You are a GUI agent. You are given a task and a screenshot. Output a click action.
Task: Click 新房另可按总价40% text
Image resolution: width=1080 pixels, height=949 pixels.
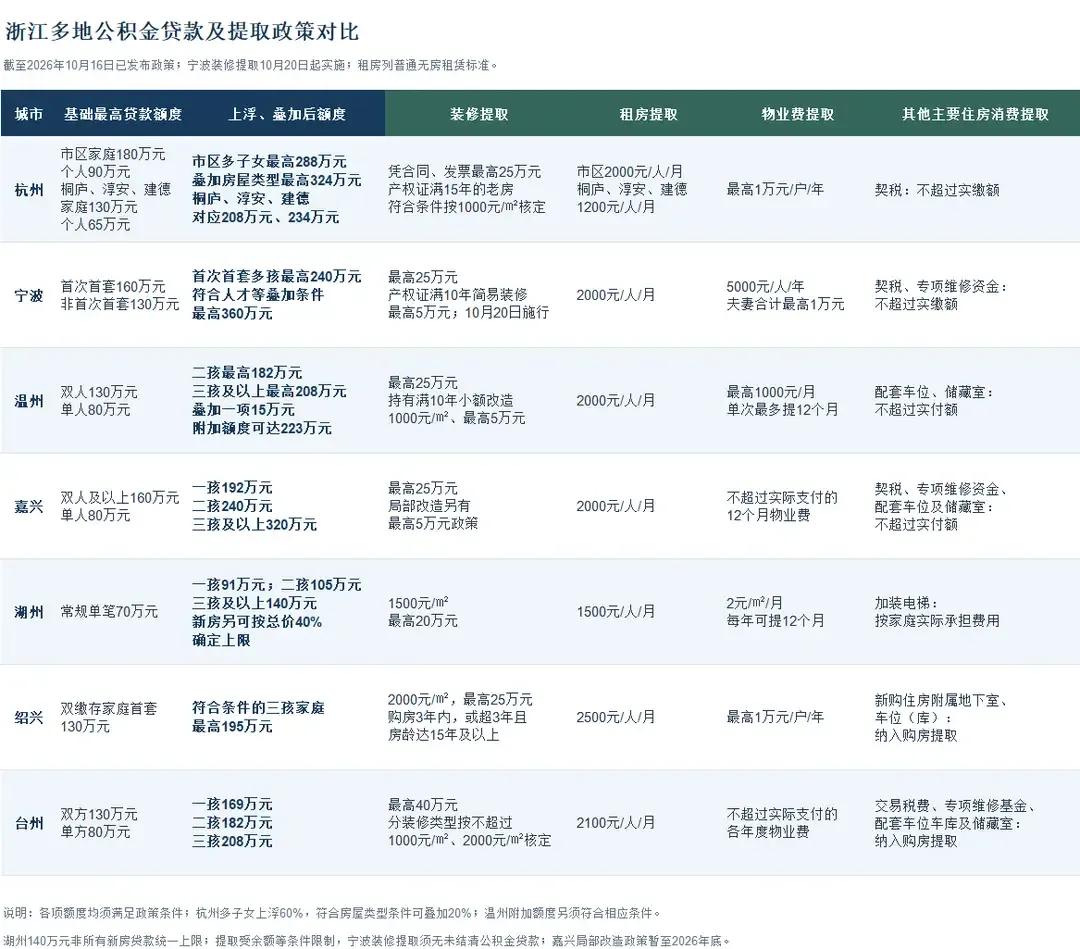tap(257, 622)
